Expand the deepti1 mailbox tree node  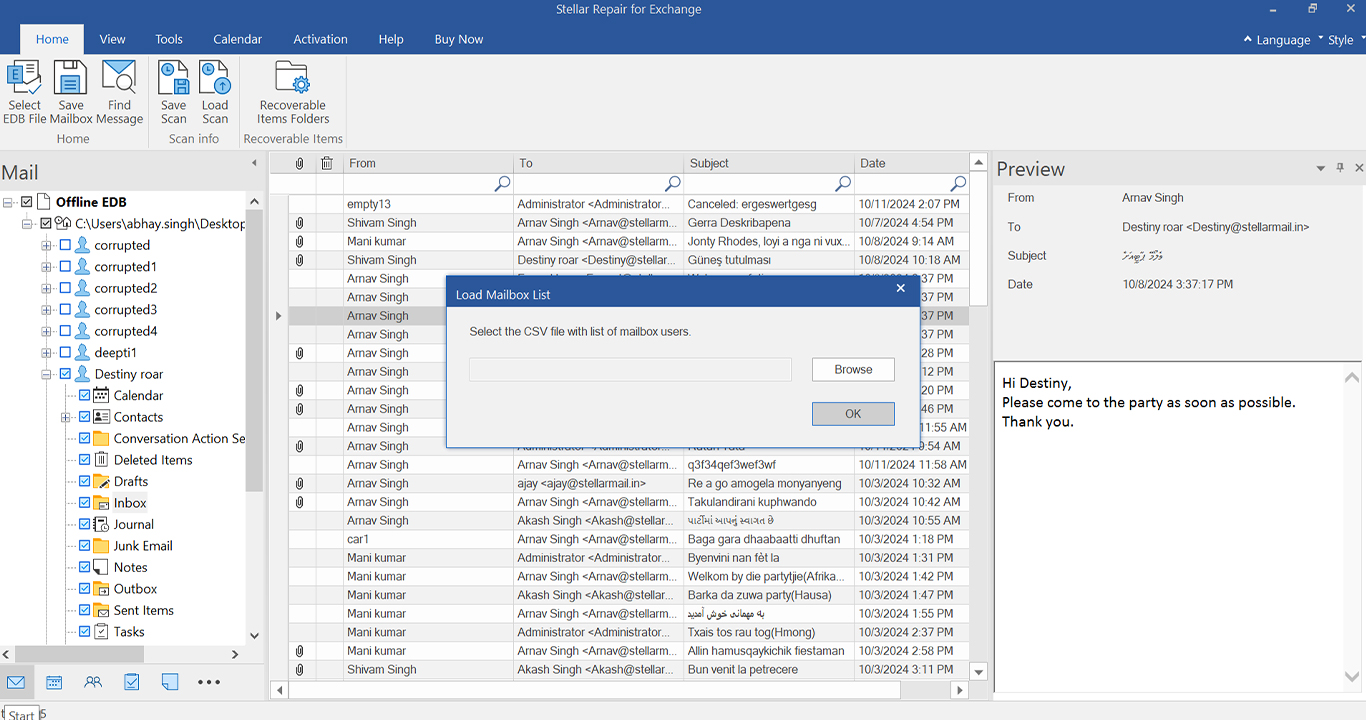(46, 353)
